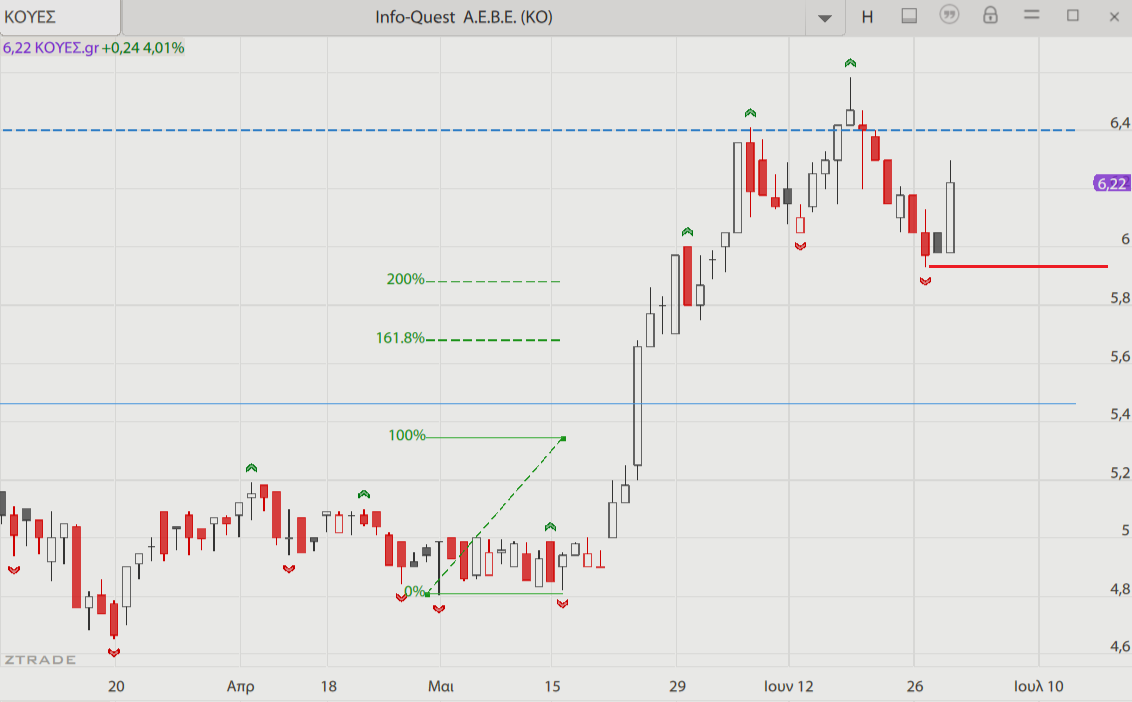Click the 4,8 price axis label

click(1120, 589)
